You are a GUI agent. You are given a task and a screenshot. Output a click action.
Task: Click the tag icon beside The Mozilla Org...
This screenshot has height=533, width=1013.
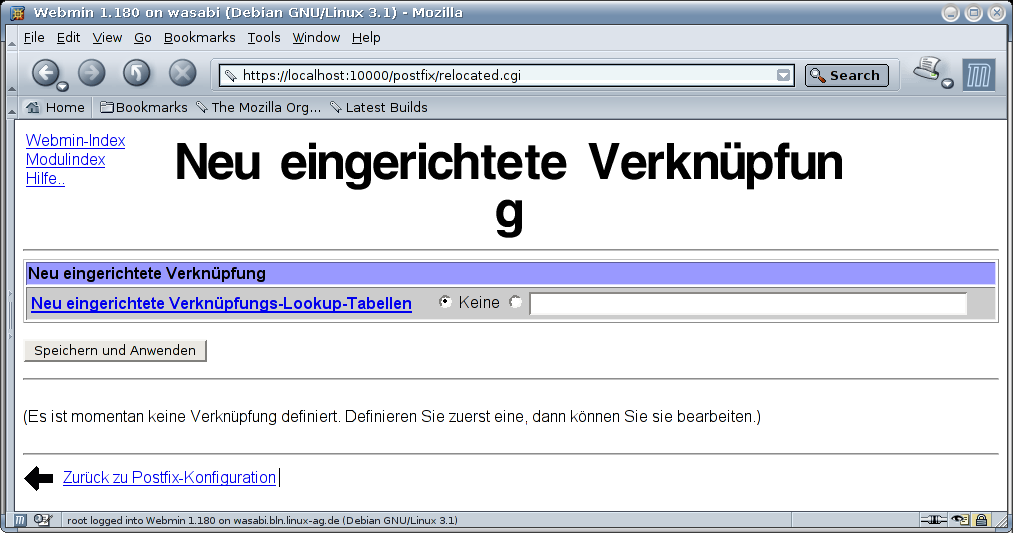(202, 107)
